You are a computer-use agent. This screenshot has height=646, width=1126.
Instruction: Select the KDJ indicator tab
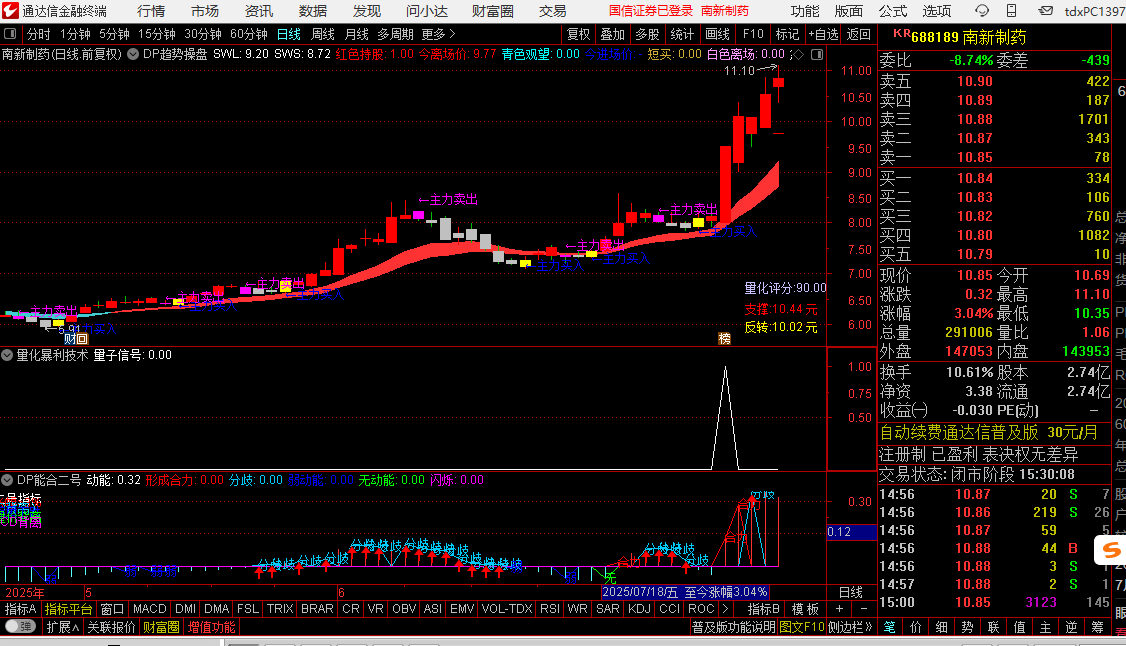pos(638,609)
